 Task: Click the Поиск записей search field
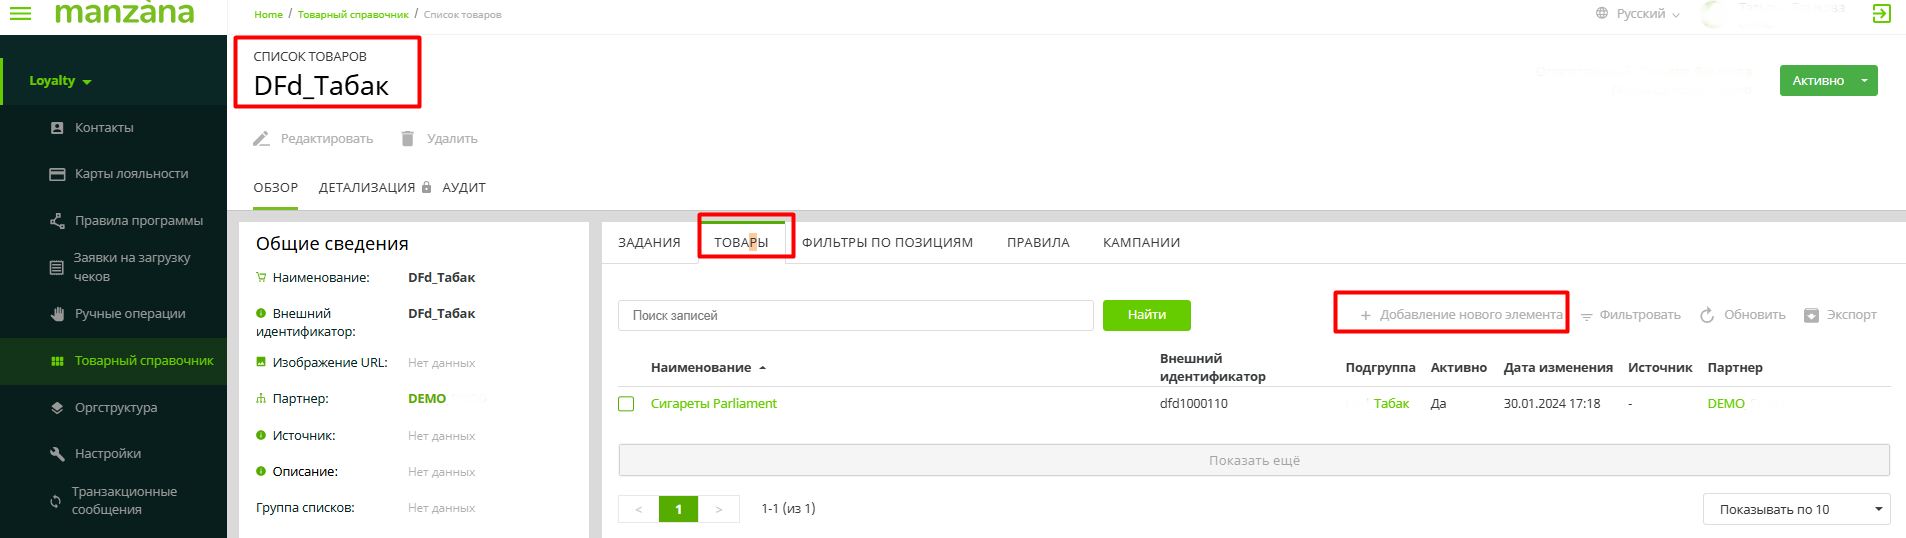[855, 315]
